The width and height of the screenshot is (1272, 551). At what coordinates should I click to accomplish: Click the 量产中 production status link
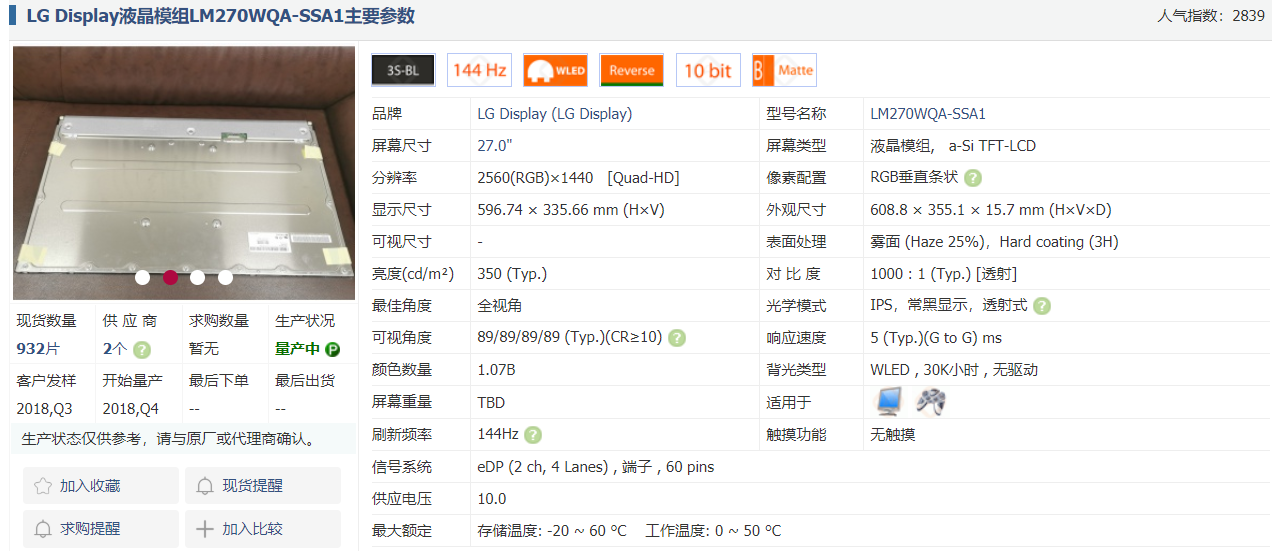pos(298,349)
